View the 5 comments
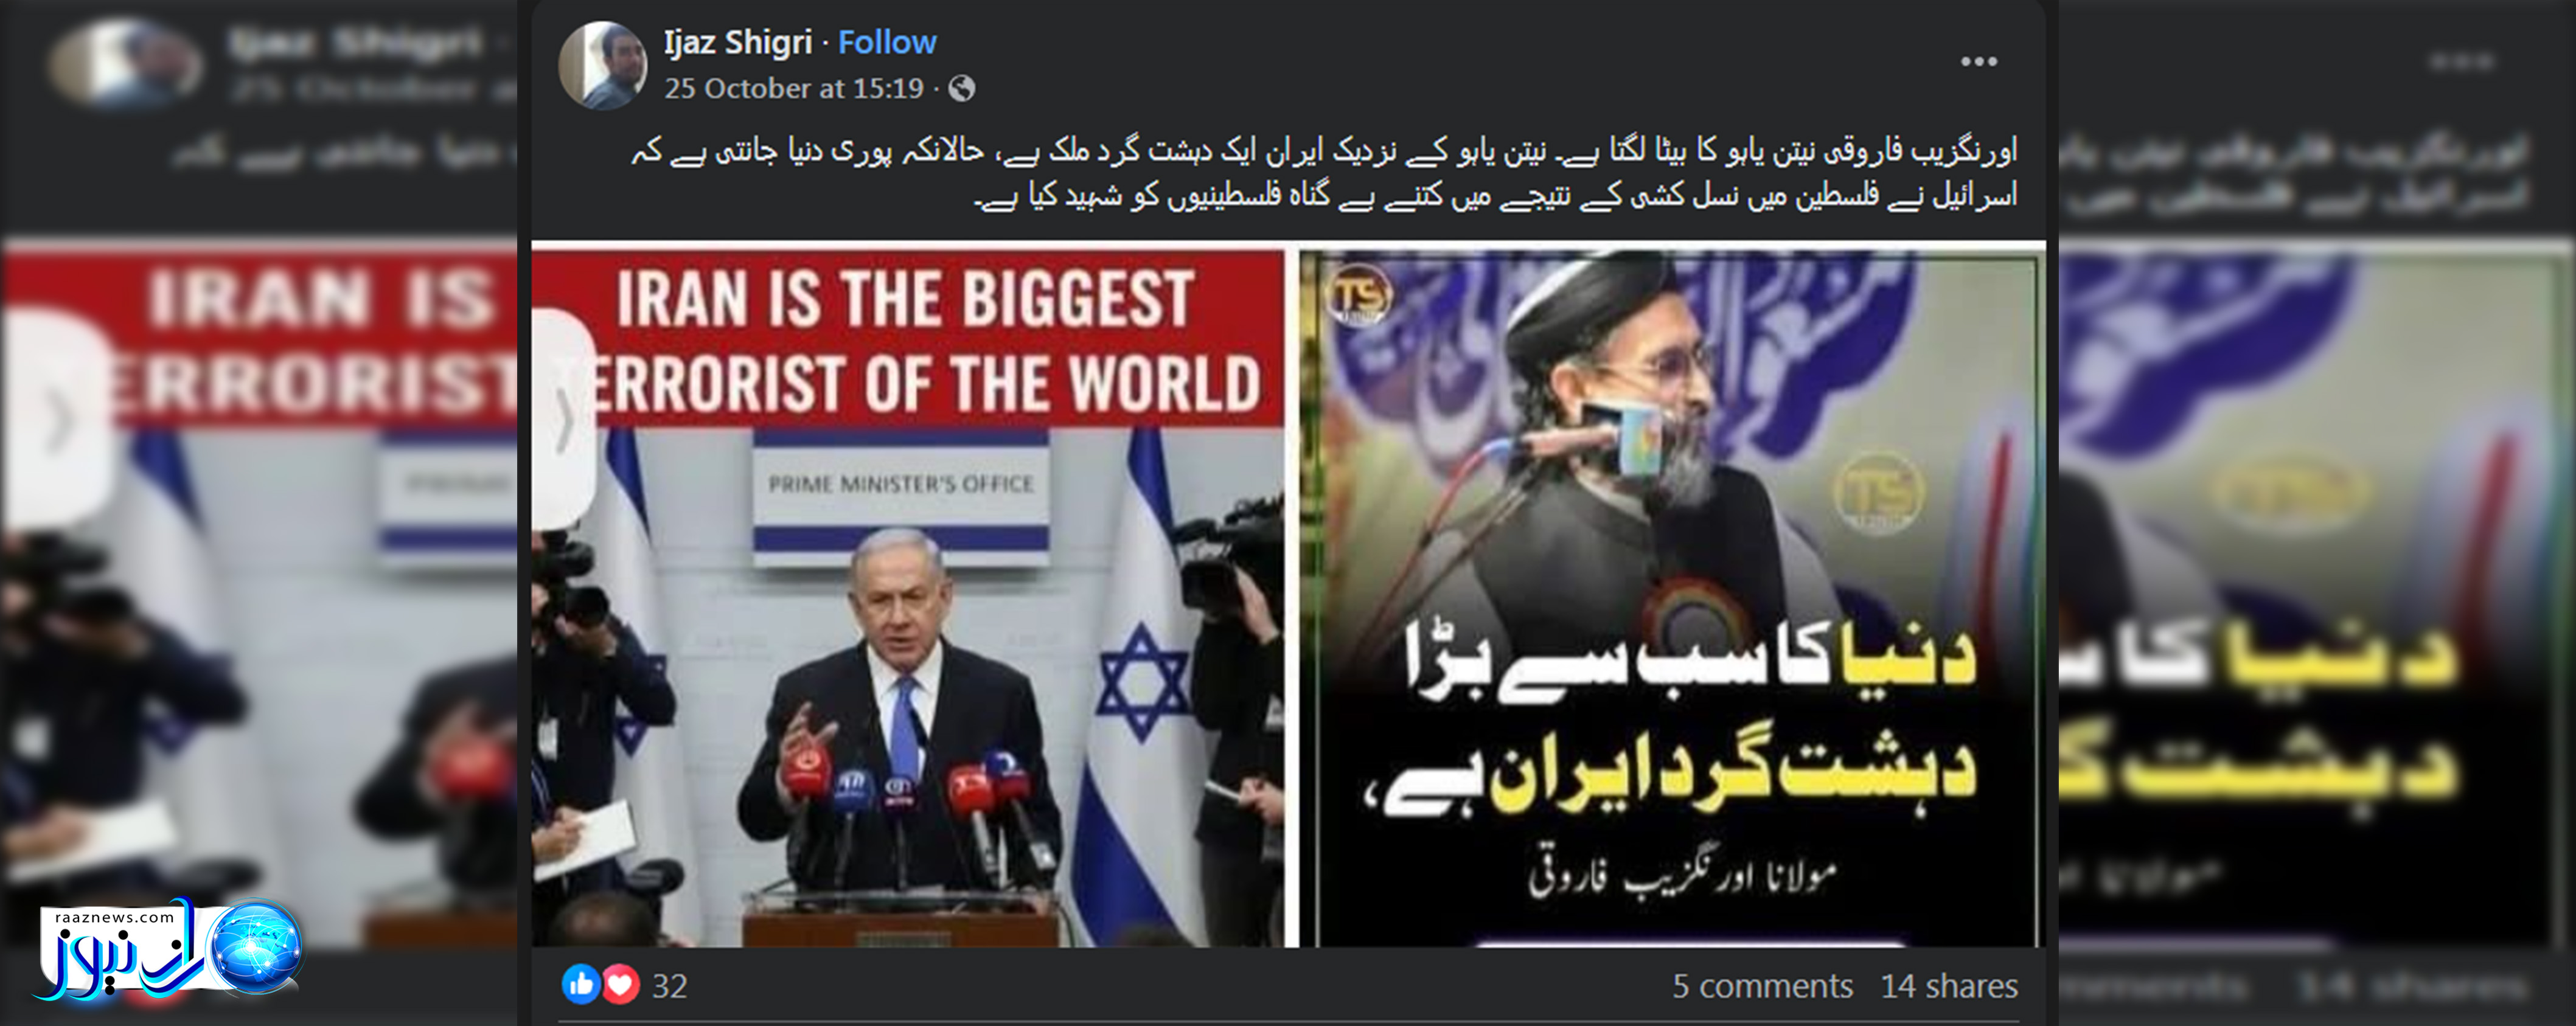 [x=1762, y=986]
